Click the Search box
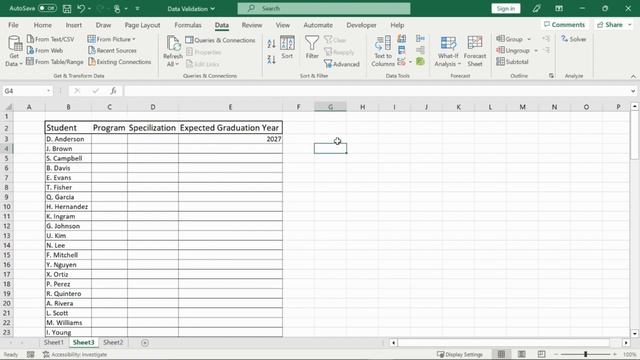Screen dimensions: 640x360 tap(324, 9)
